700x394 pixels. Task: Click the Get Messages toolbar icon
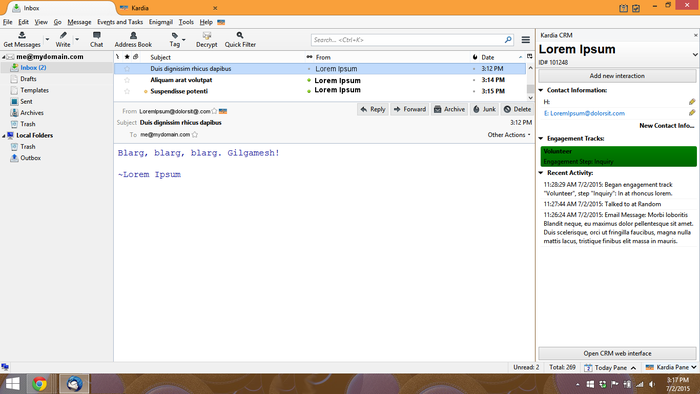(22, 35)
